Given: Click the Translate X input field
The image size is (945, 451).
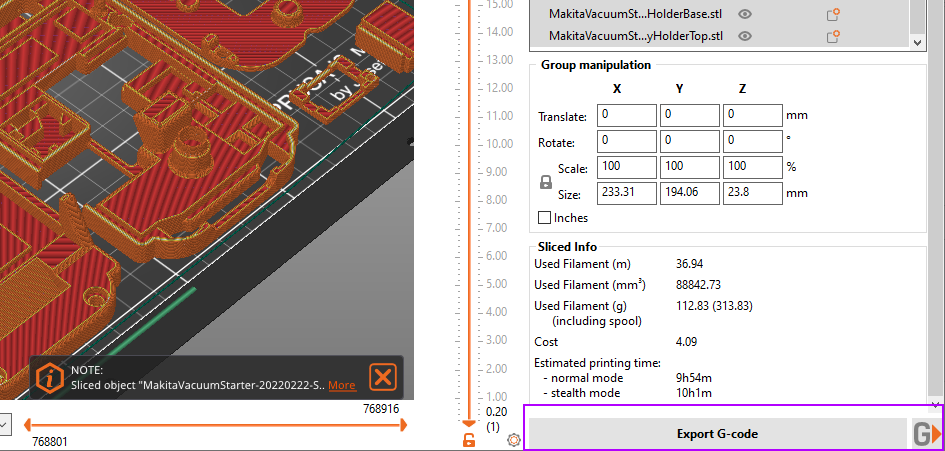Looking at the screenshot, I should point(626,115).
